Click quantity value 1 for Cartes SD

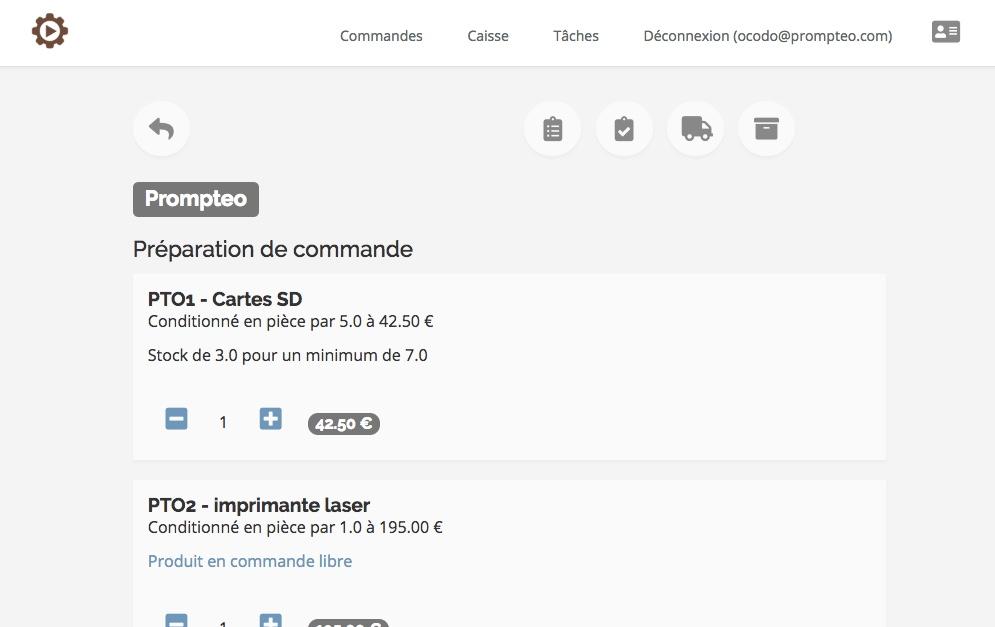223,423
